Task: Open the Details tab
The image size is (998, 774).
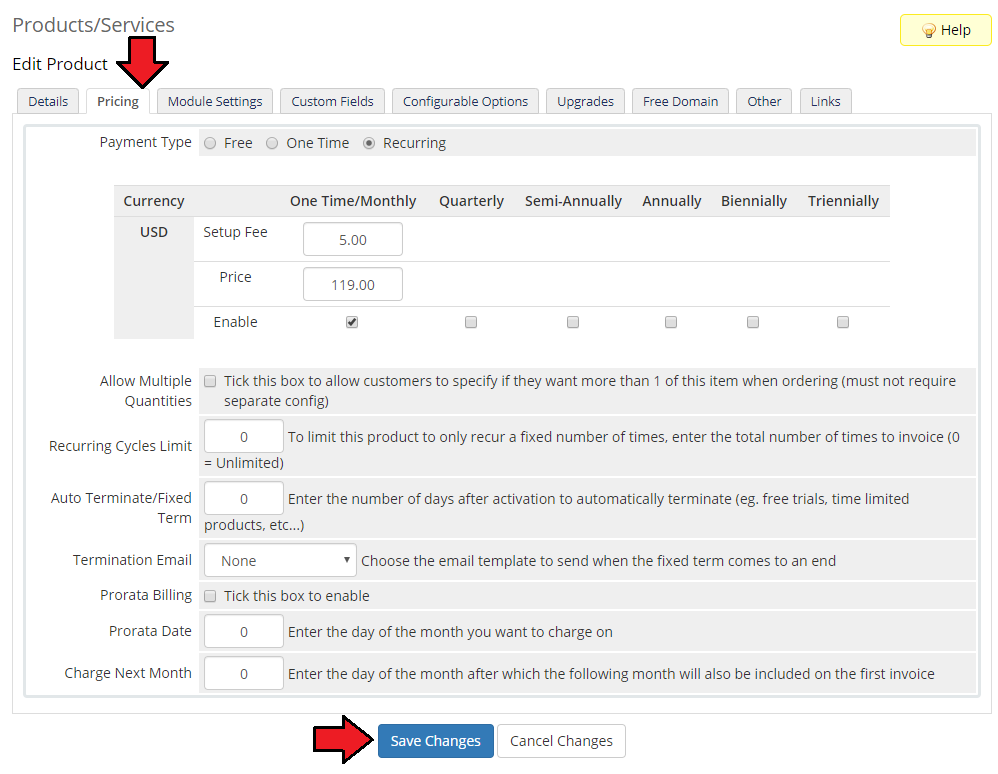Action: coord(48,101)
